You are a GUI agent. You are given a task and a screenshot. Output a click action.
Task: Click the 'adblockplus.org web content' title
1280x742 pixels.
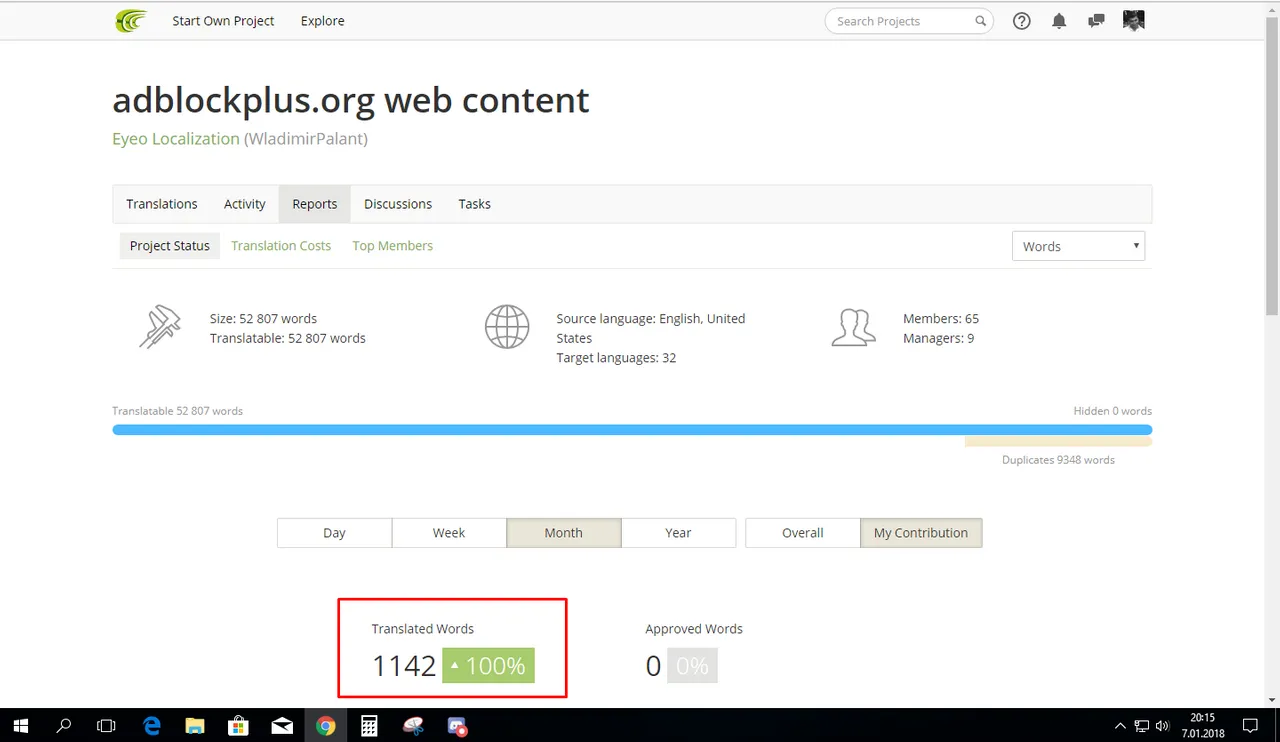tap(351, 100)
